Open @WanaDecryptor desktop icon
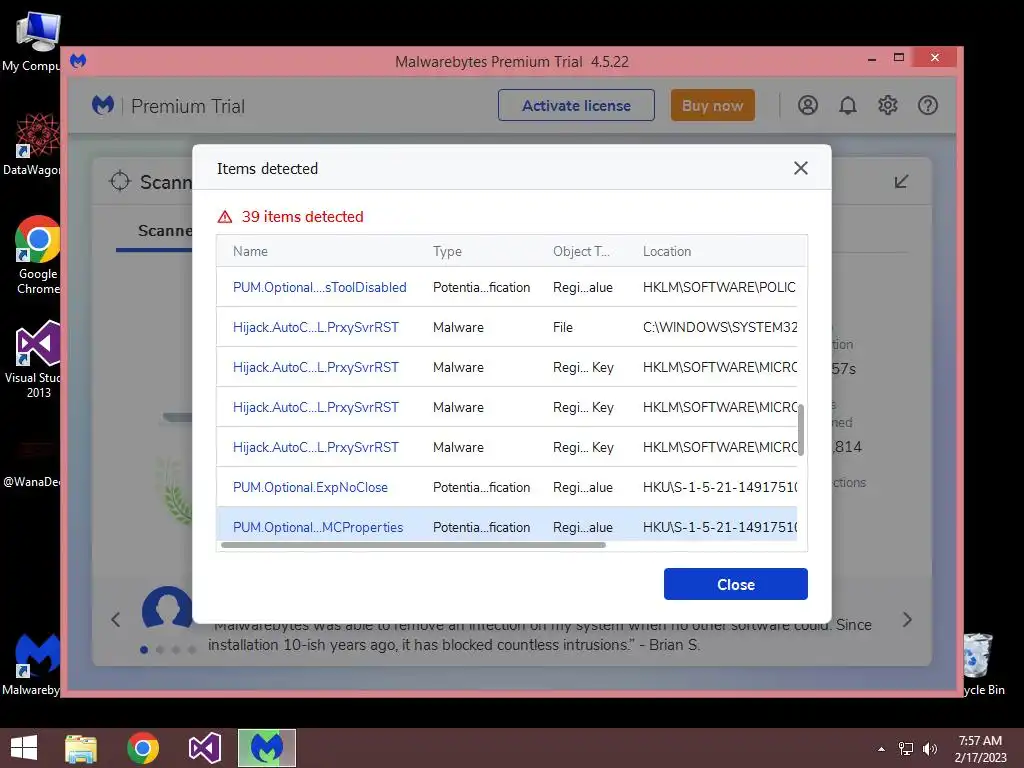The image size is (1024, 768). [31, 463]
